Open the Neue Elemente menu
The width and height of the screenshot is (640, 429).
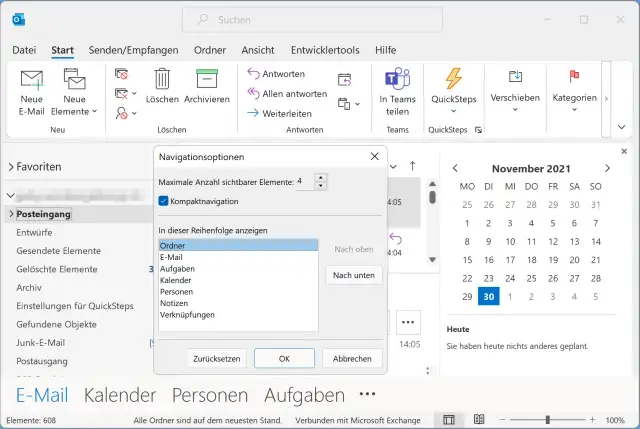click(x=74, y=93)
